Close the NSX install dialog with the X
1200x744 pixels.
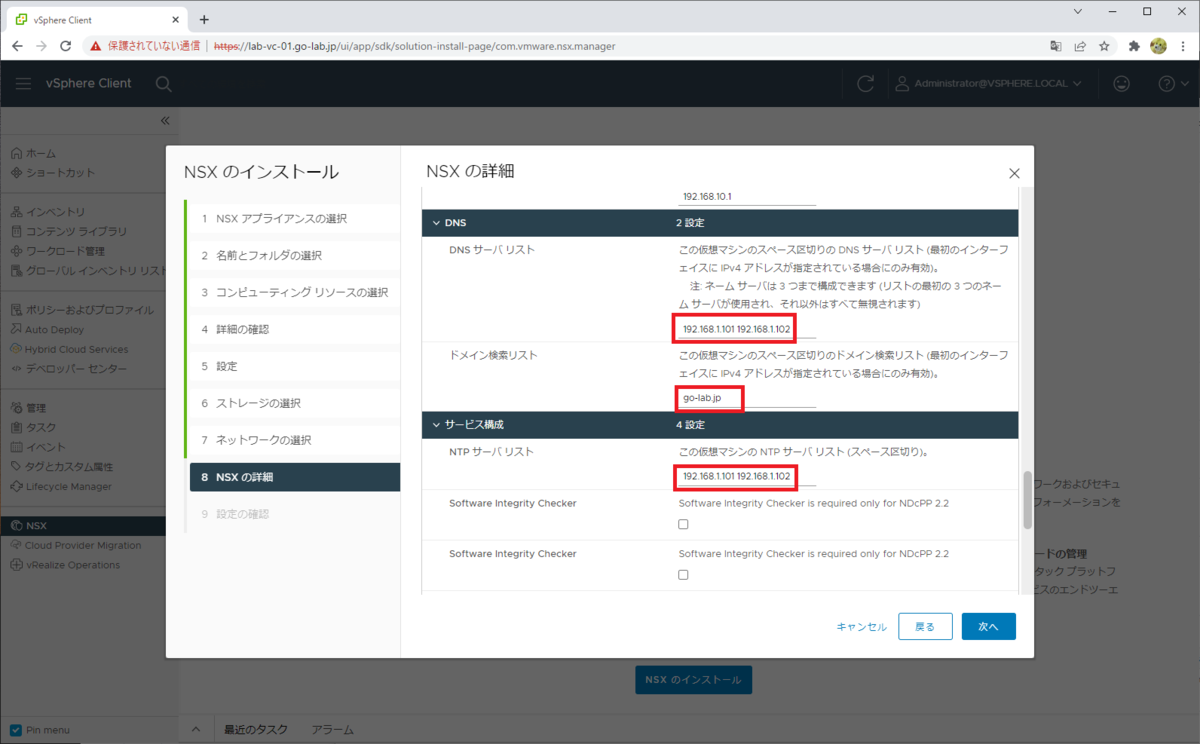(x=1014, y=173)
